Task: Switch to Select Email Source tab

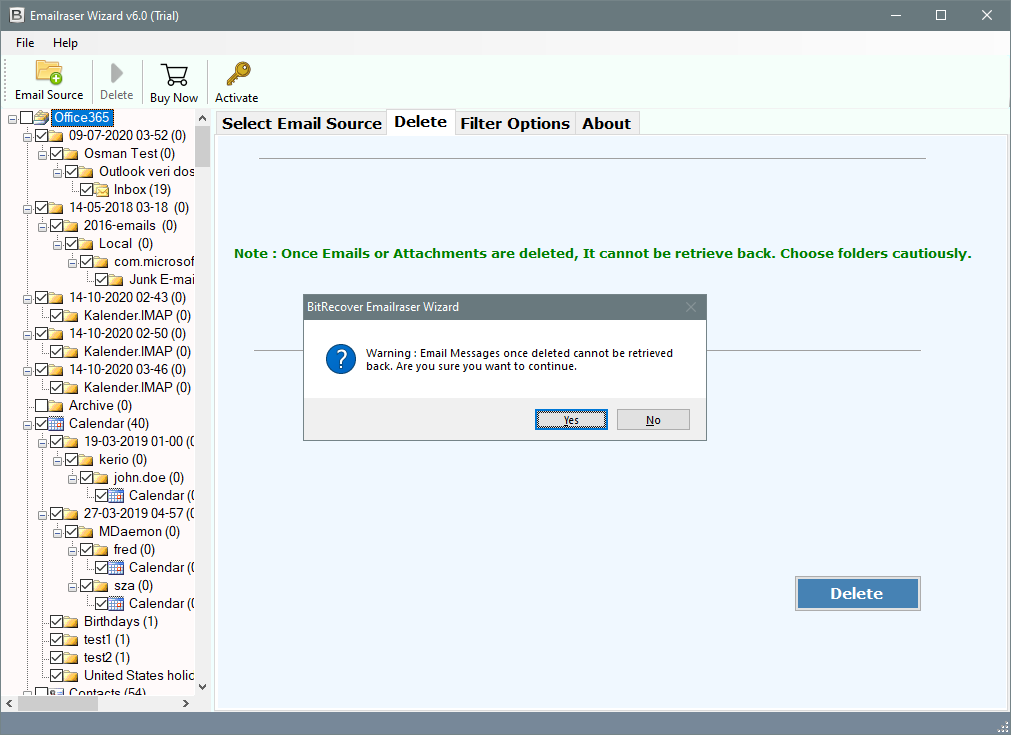Action: [302, 123]
